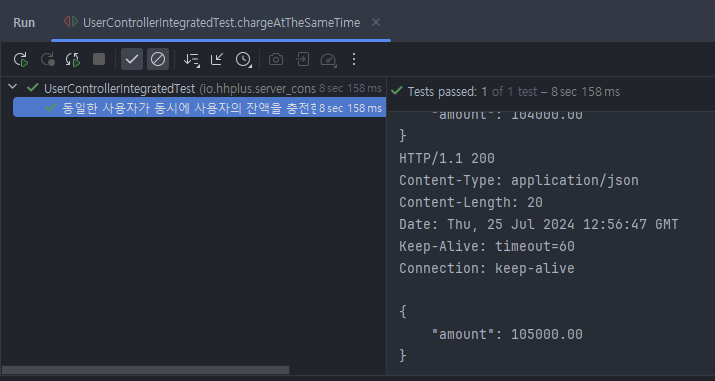Click the Keep-Alive: timeout=60 line
Image resolution: width=715 pixels, height=381 pixels.
487,247
